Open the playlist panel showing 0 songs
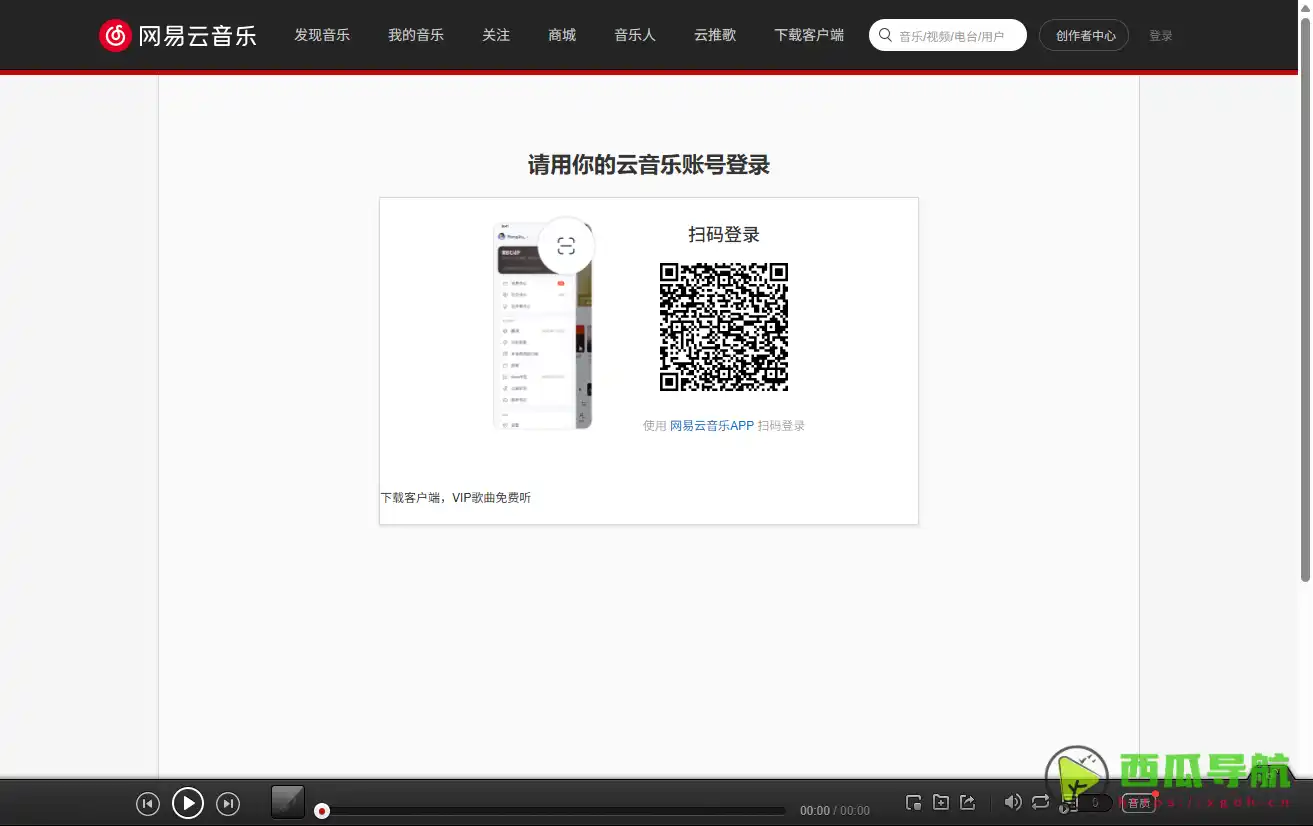This screenshot has height=826, width=1313. click(1093, 803)
